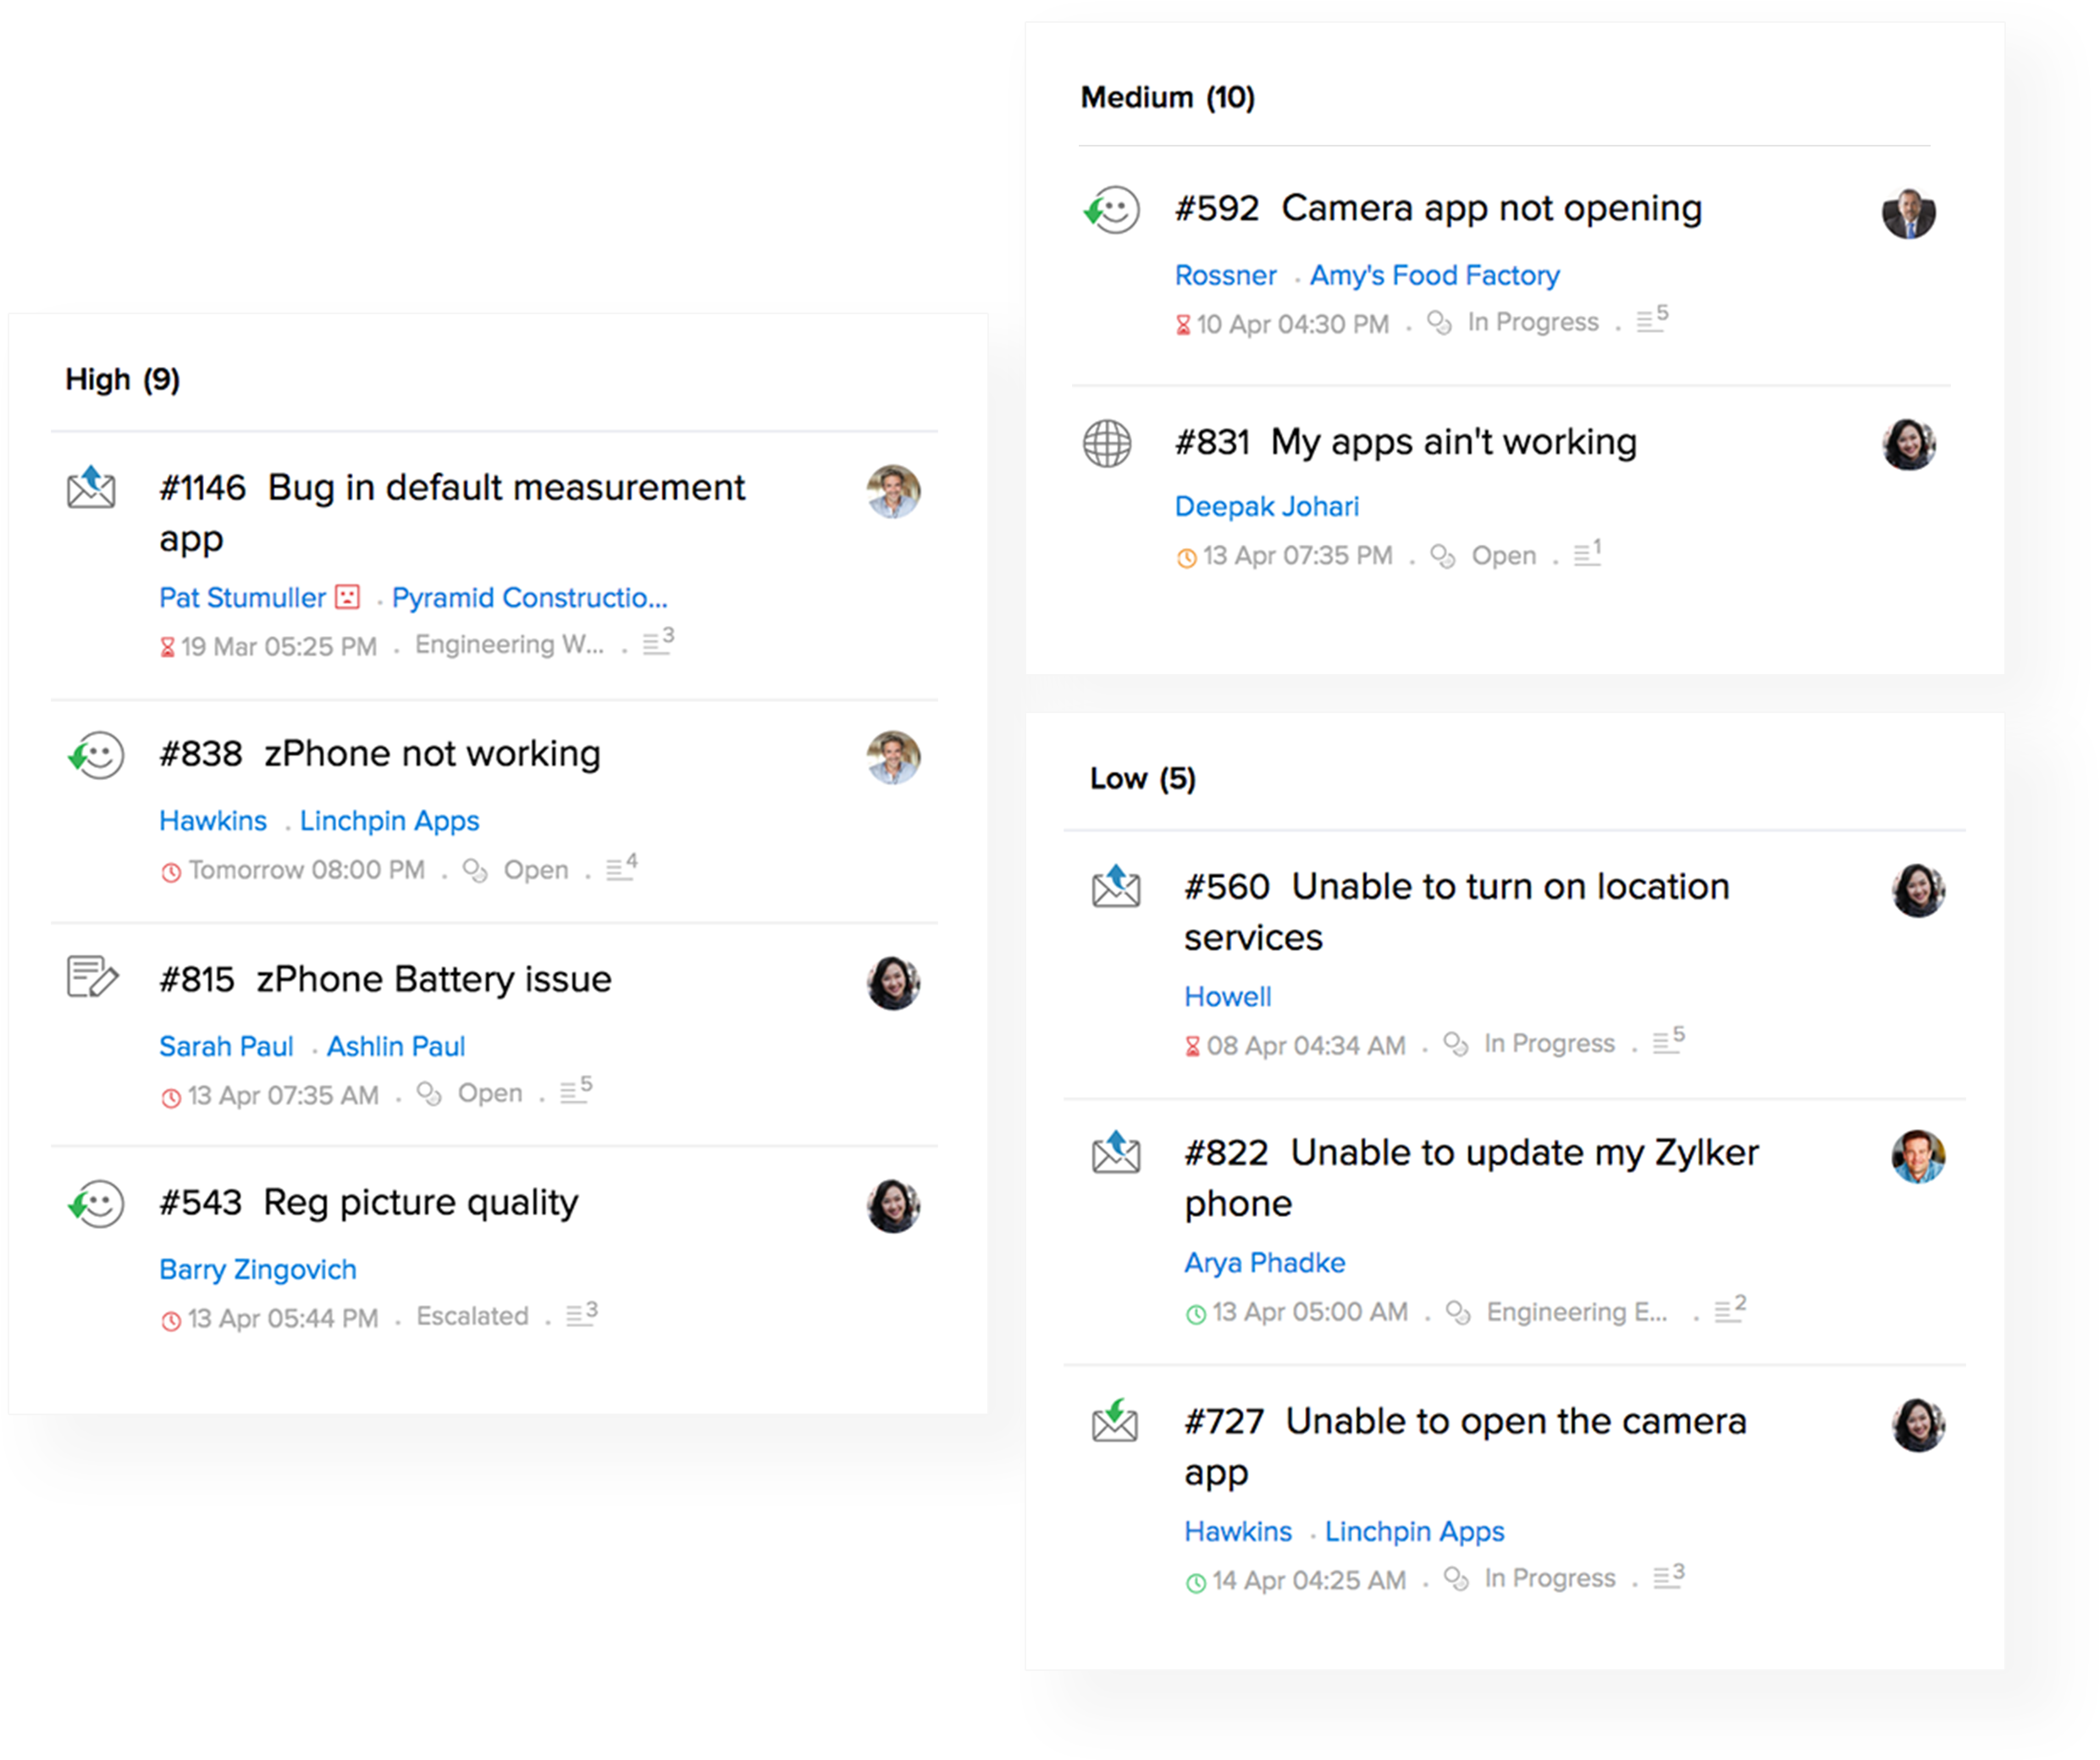Click assignee avatar on ticket #822
The image size is (2100, 1760).
[1917, 1157]
